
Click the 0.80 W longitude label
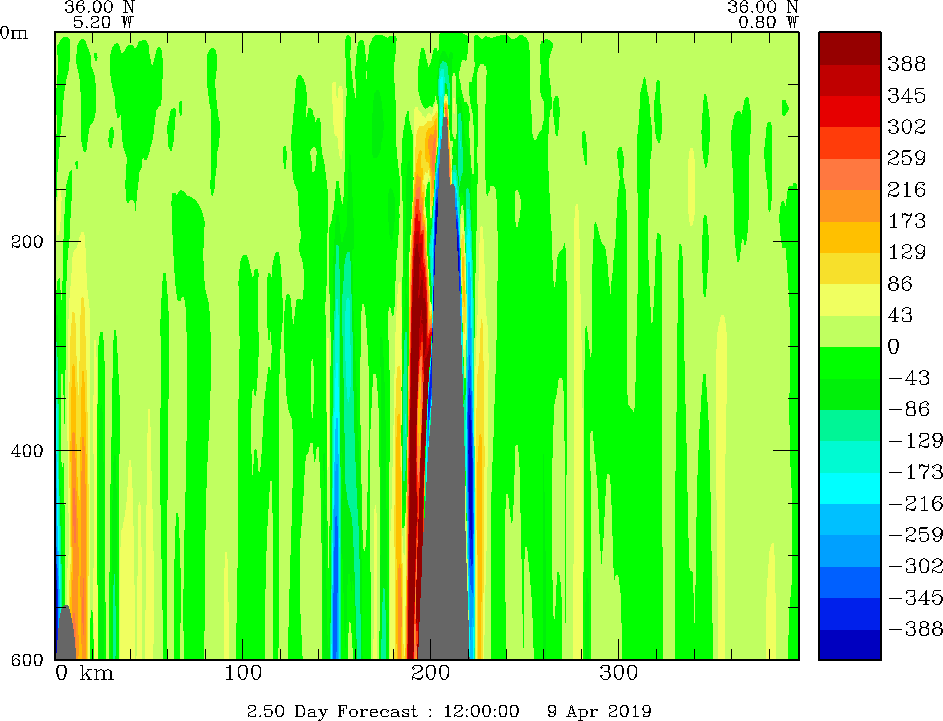[x=768, y=23]
